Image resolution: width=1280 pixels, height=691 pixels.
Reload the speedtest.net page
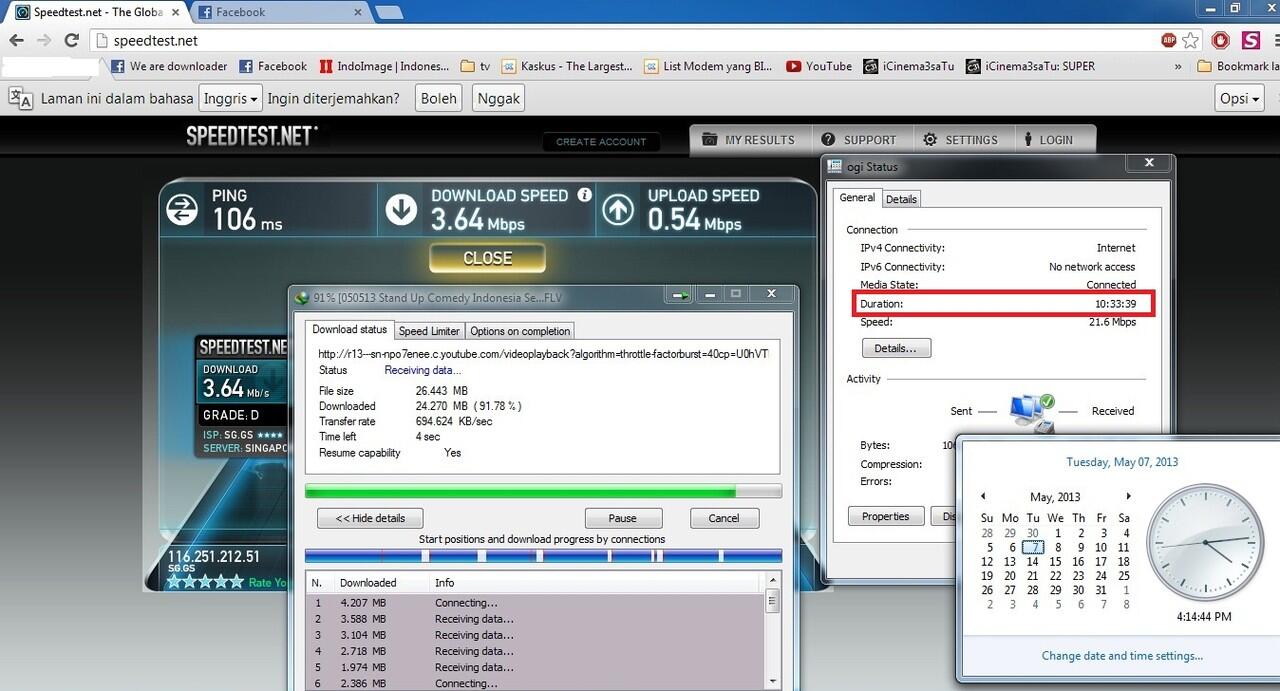click(x=71, y=41)
